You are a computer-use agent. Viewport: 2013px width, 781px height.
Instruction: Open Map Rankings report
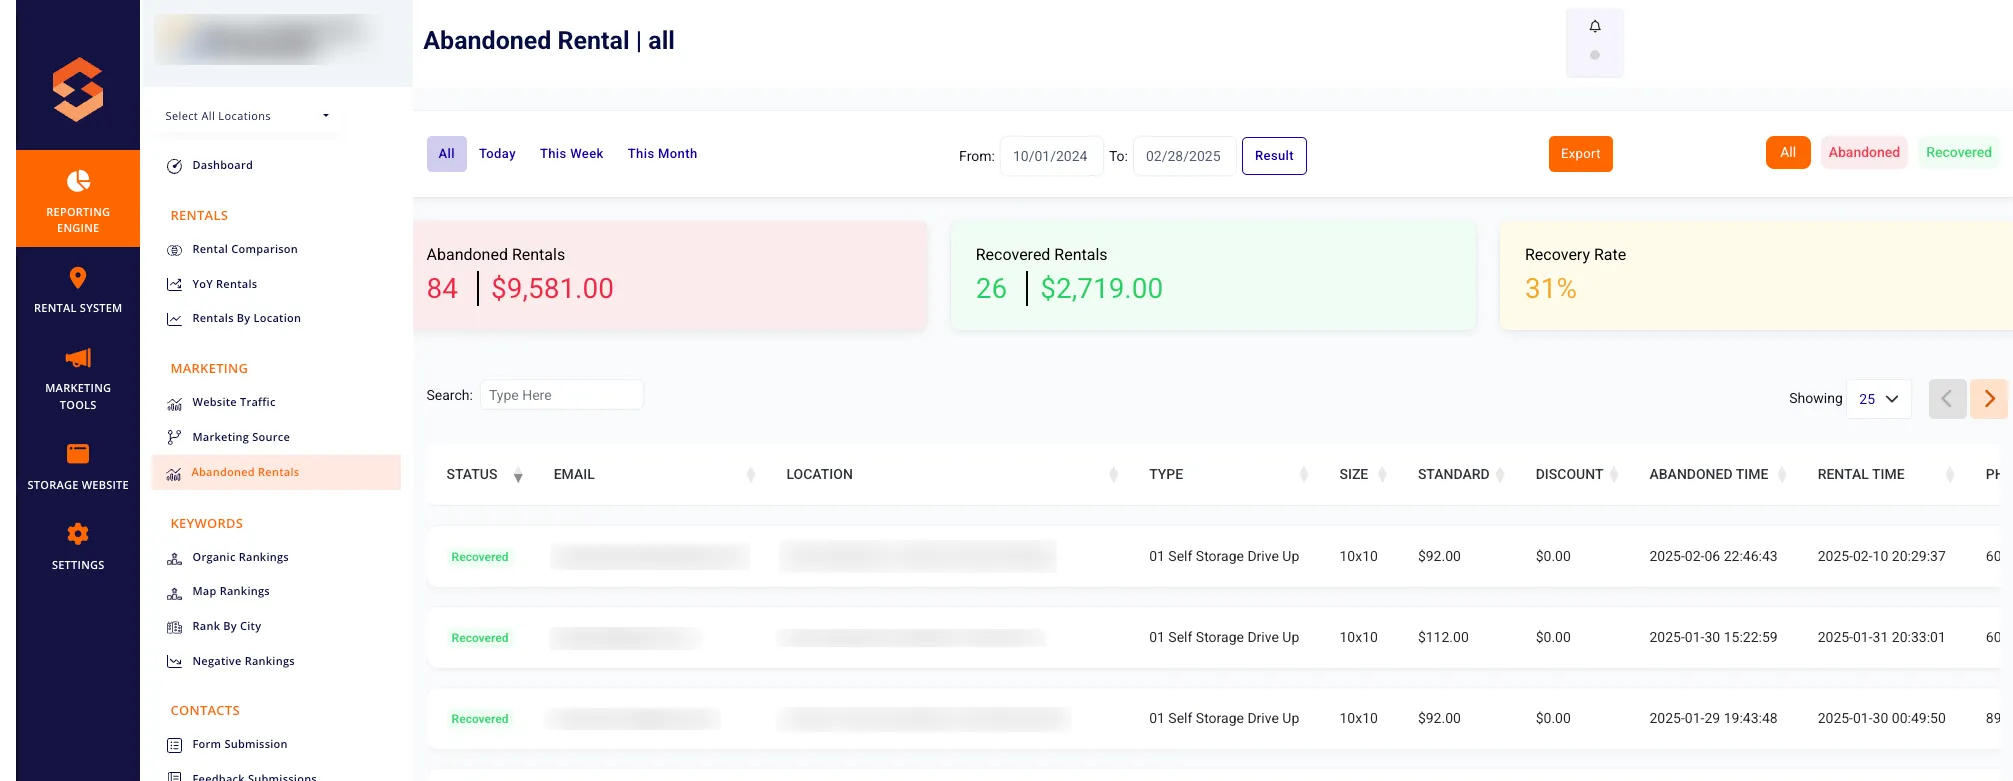pyautogui.click(x=231, y=592)
